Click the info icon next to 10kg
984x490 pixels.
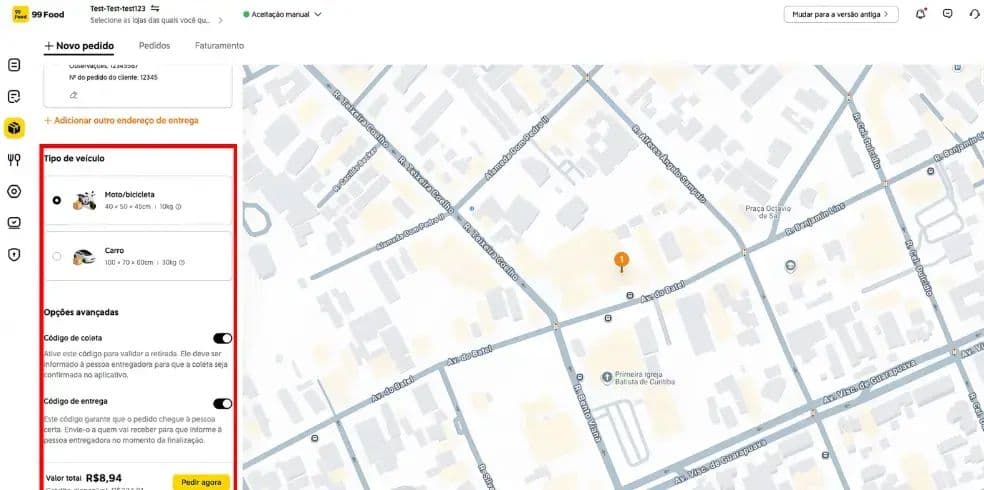point(179,206)
